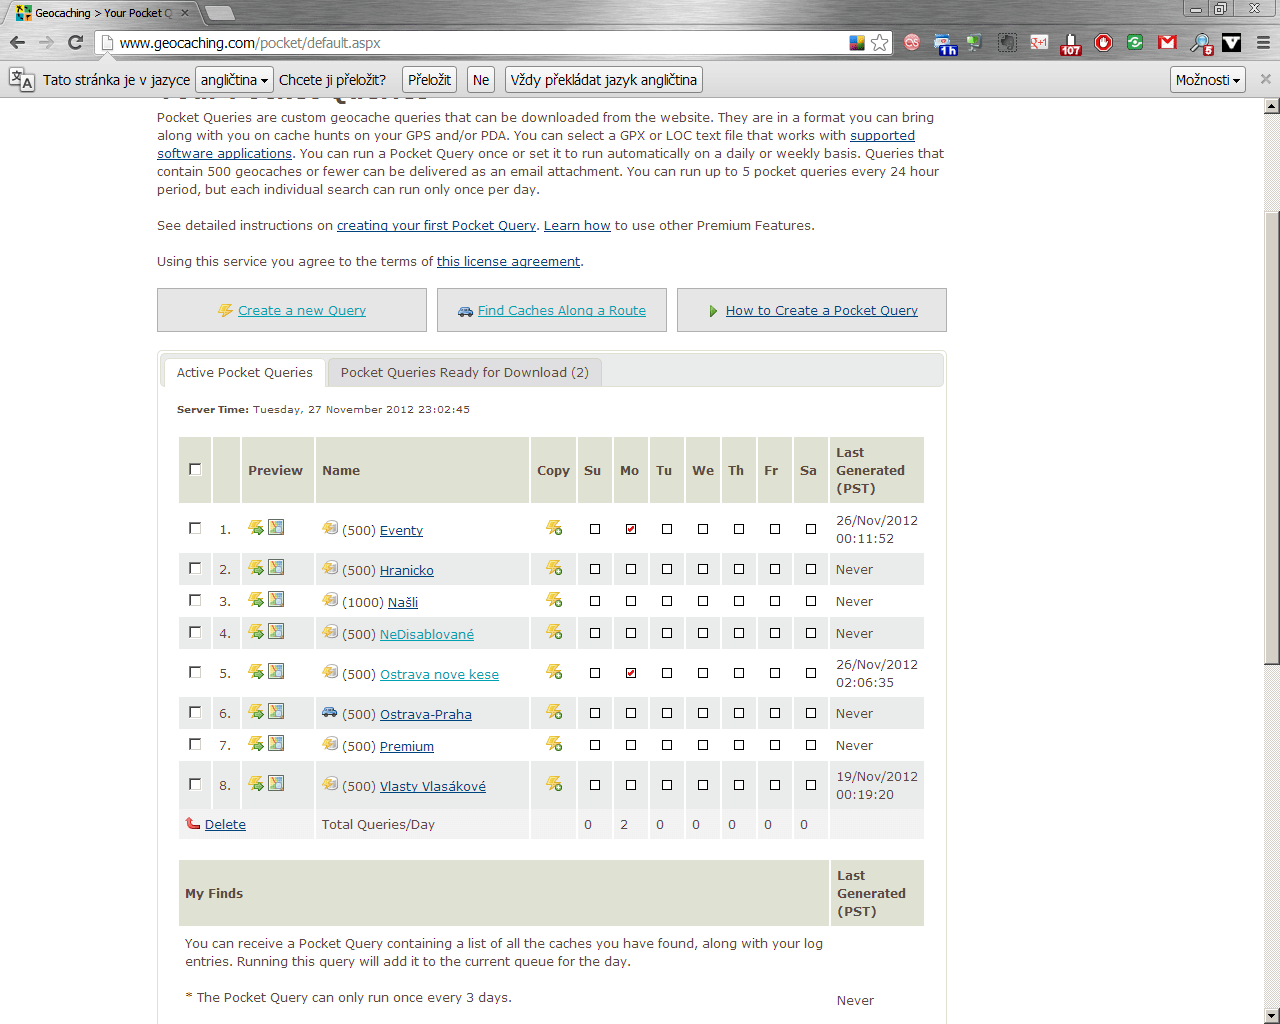Delete selected queries
1280x1024 pixels.
pyautogui.click(x=225, y=824)
